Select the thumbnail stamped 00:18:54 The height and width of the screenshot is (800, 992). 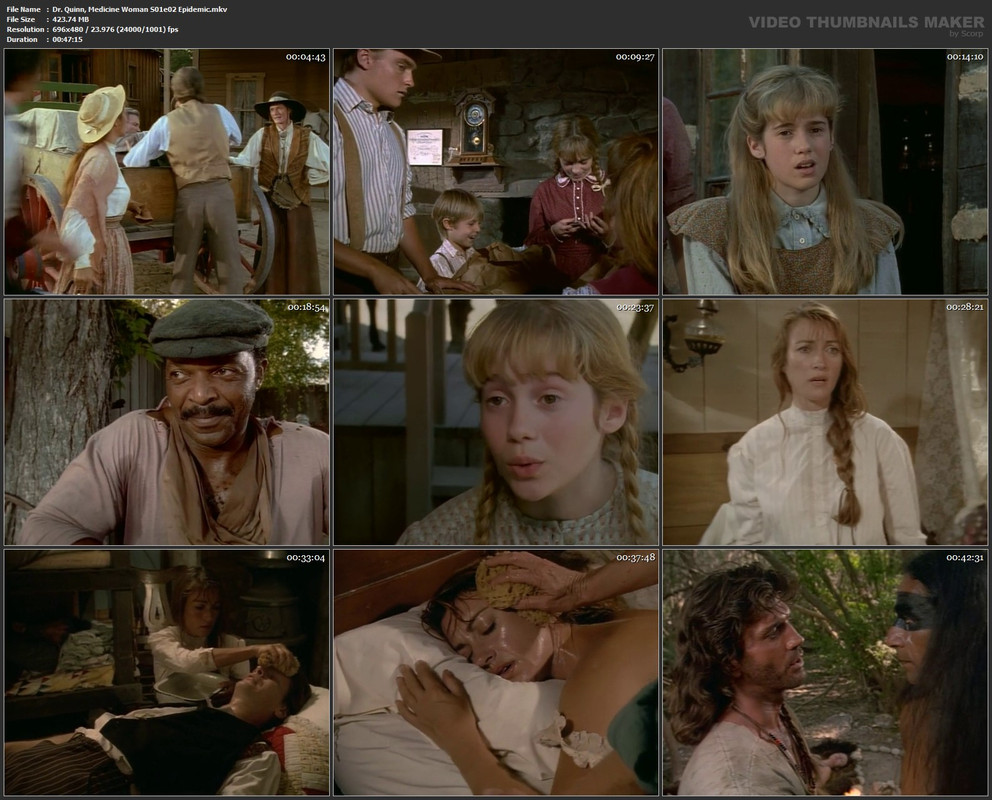(166, 422)
